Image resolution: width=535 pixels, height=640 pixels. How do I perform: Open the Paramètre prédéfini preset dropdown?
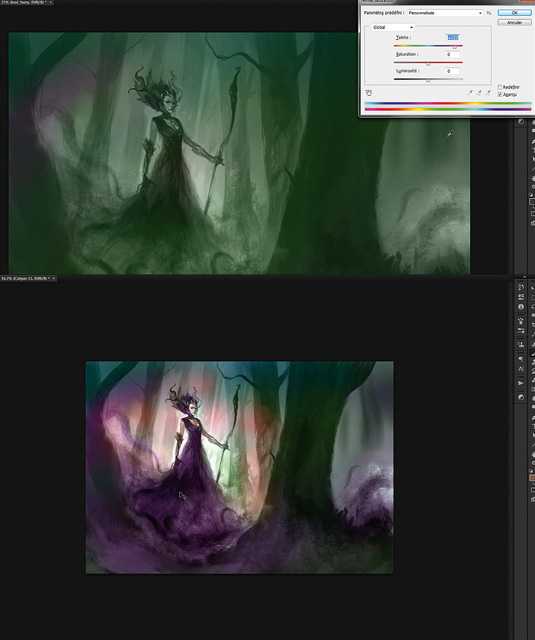445,13
